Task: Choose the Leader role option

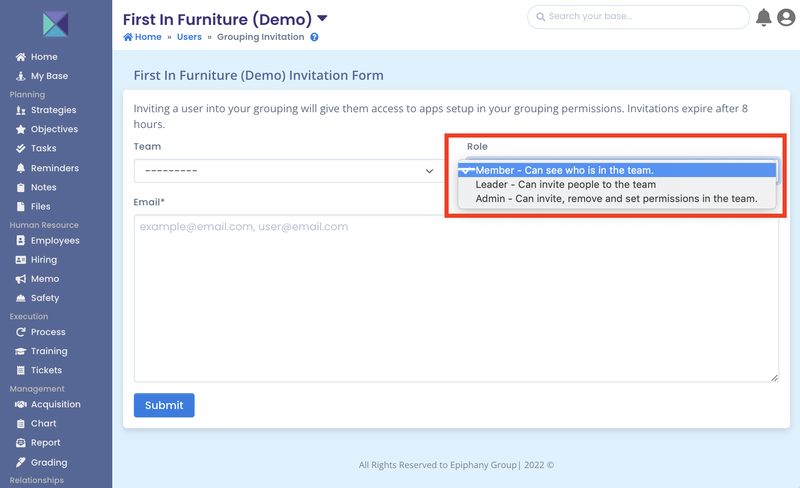Action: pos(565,184)
